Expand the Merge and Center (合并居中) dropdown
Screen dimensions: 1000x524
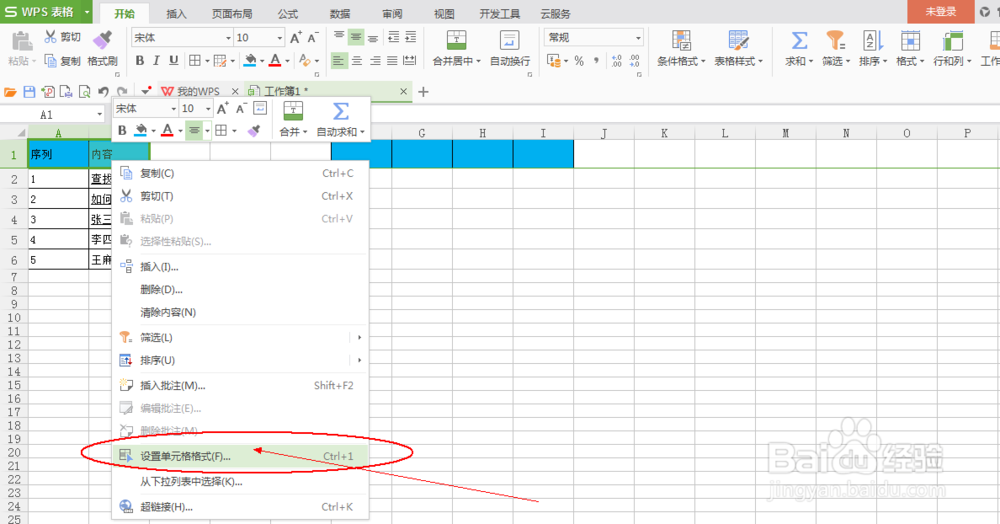pyautogui.click(x=478, y=61)
